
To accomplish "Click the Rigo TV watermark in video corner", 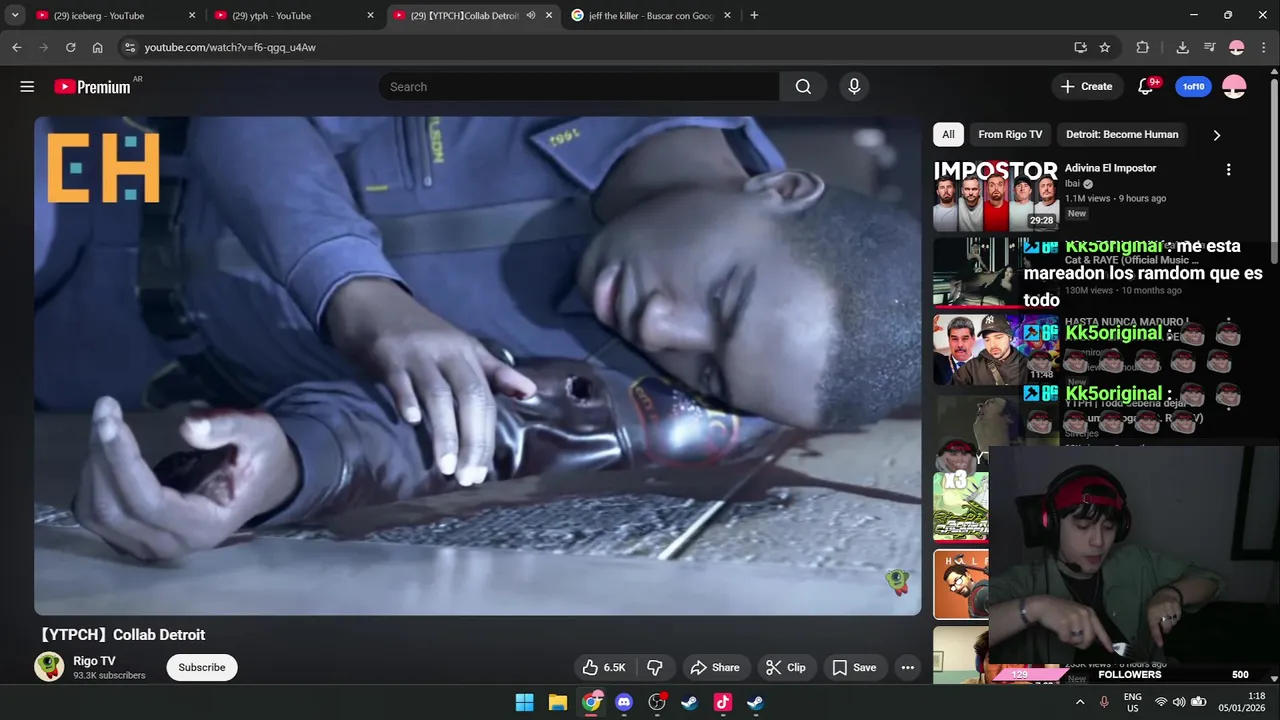I will pos(897,581).
